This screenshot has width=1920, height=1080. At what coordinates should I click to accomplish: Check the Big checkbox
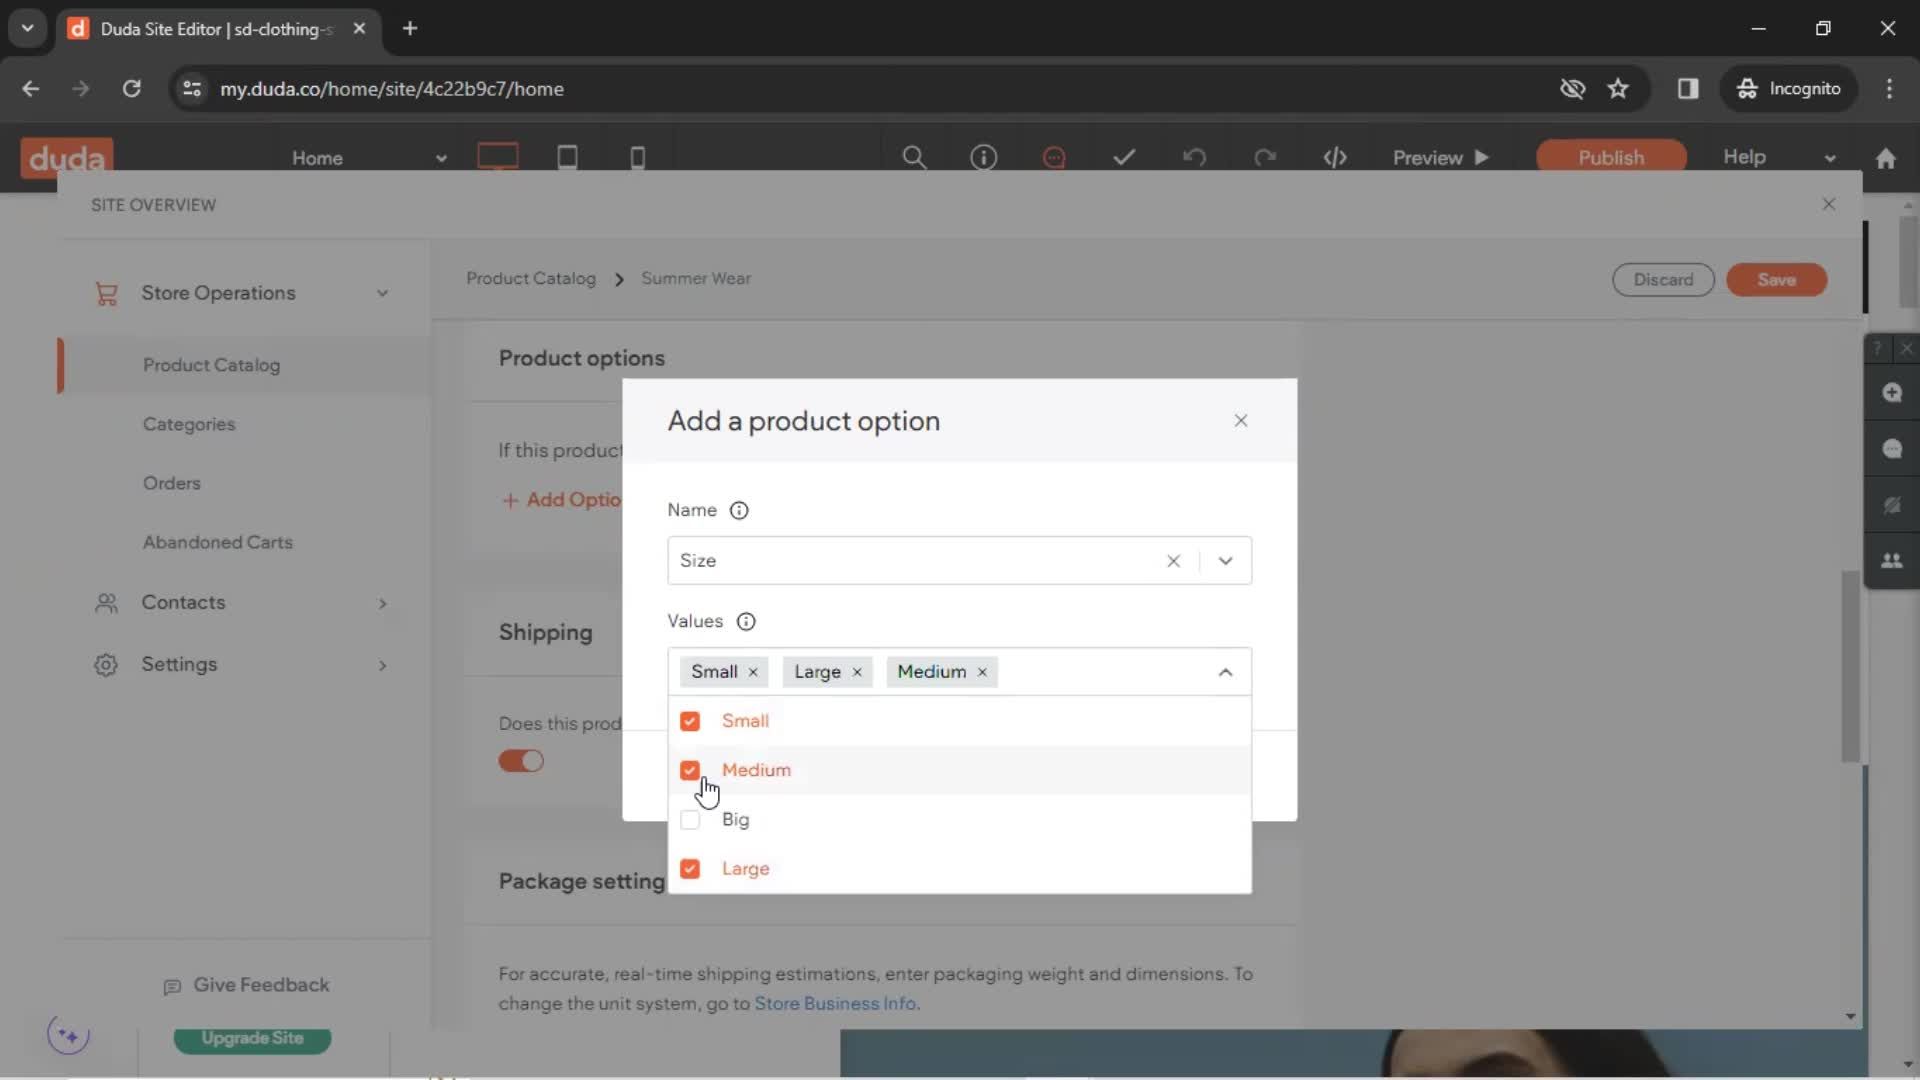(x=690, y=820)
